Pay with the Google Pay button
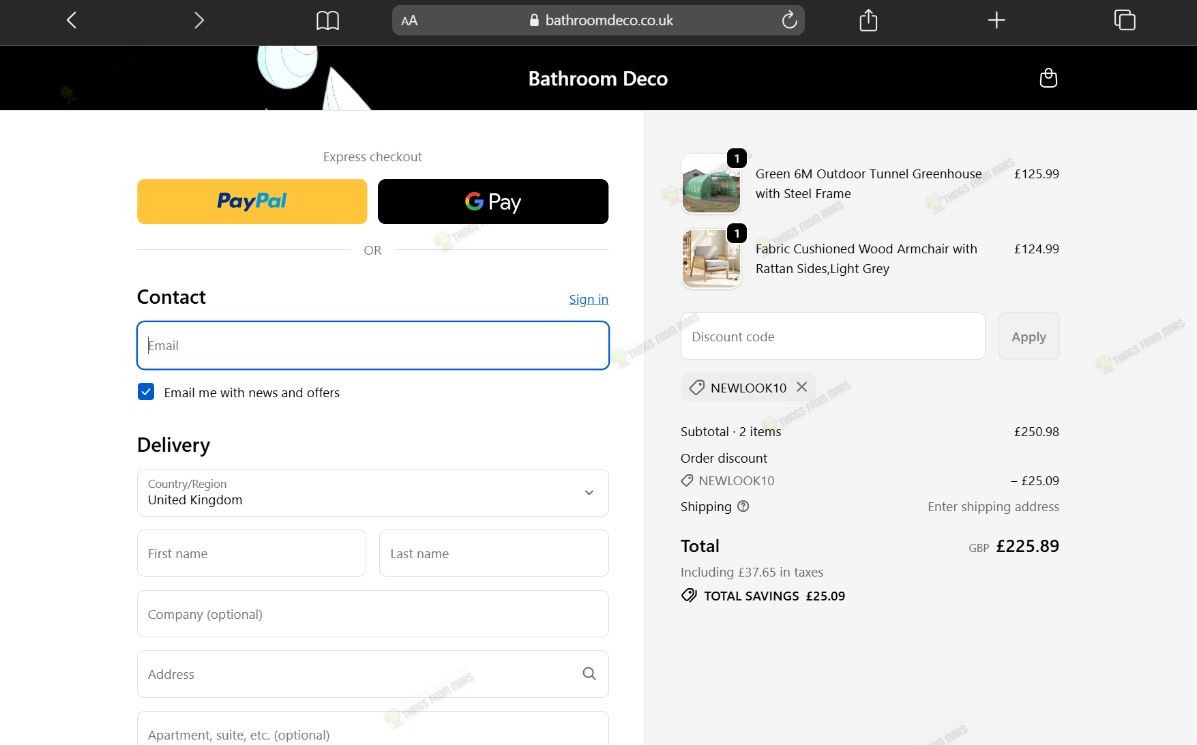Image resolution: width=1197 pixels, height=745 pixels. [x=493, y=202]
